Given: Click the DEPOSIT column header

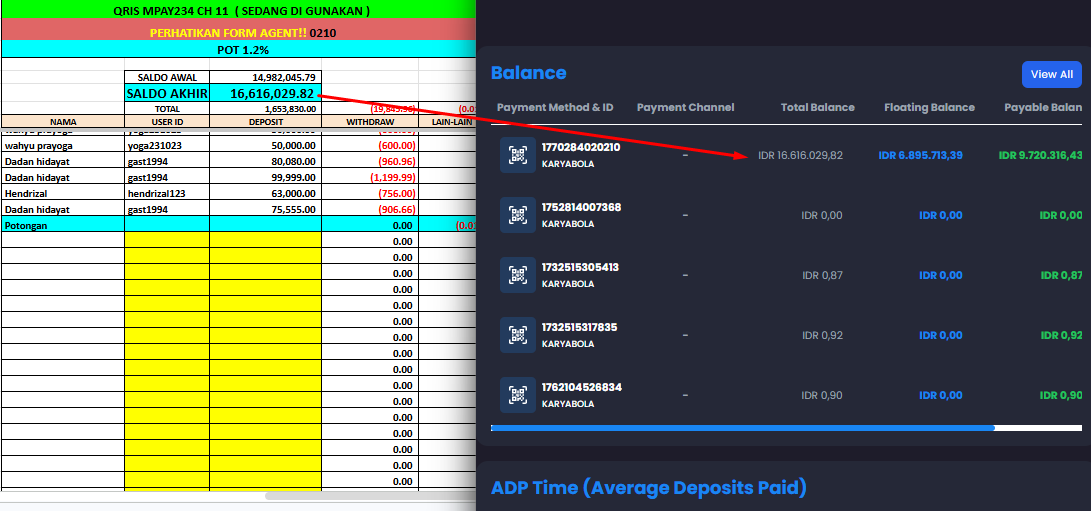Looking at the screenshot, I should click(x=265, y=121).
